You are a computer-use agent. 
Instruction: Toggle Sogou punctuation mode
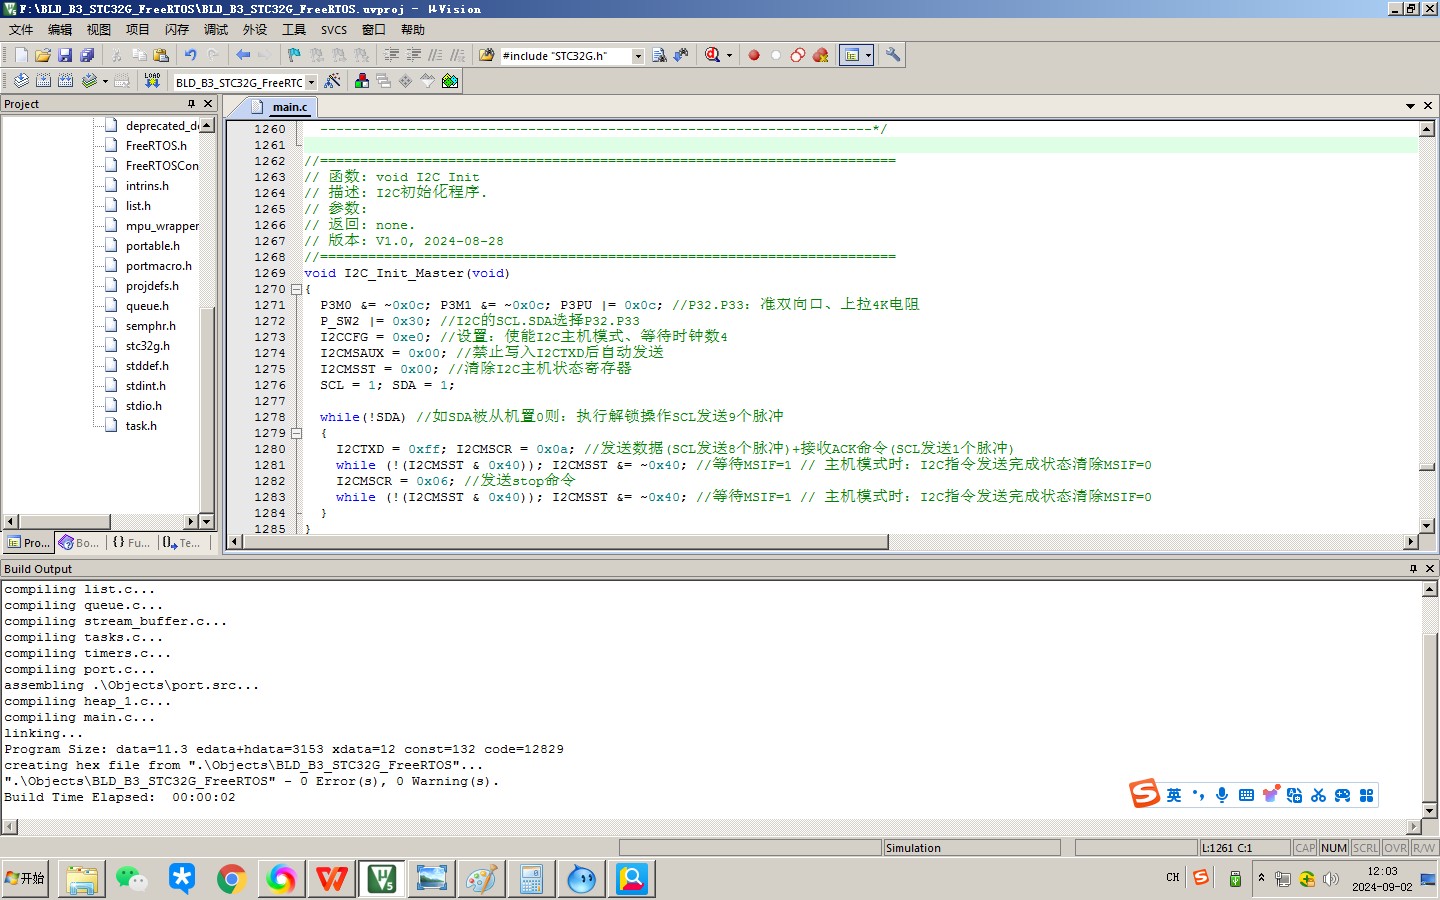1198,795
